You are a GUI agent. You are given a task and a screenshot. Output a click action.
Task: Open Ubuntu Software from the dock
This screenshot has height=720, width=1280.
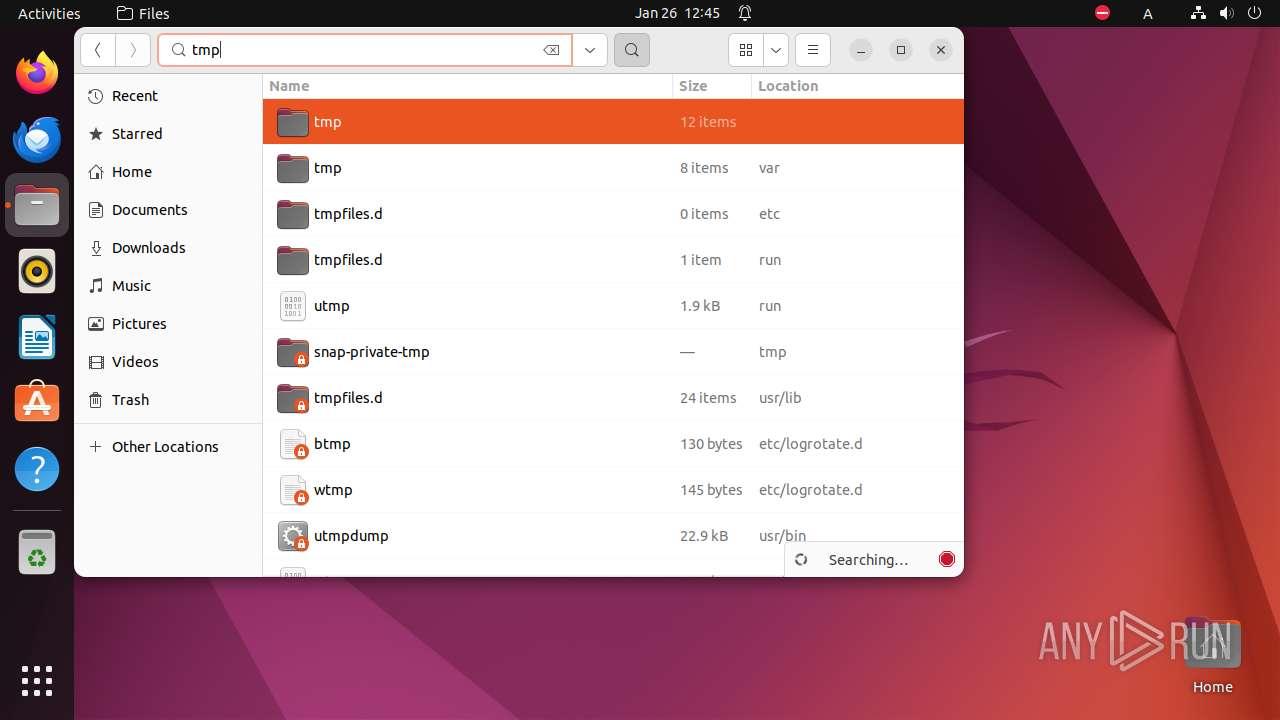click(37, 403)
